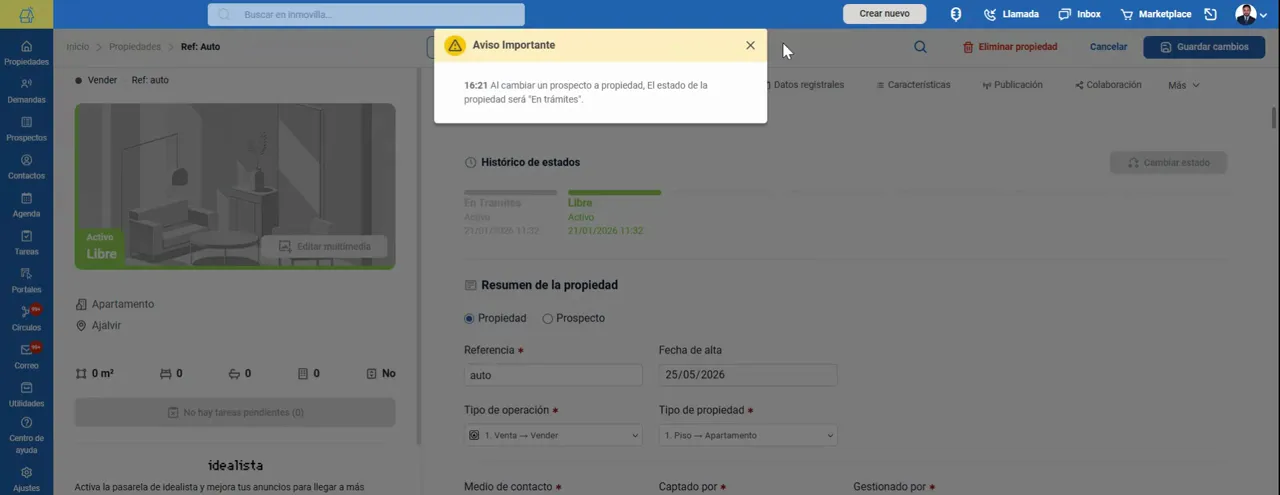Click Propiedades in the breadcrumb
The width and height of the screenshot is (1280, 495).
135,47
